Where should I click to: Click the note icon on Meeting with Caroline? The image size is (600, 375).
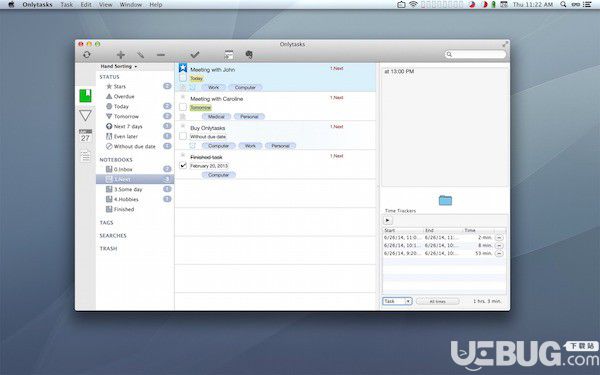(183, 116)
